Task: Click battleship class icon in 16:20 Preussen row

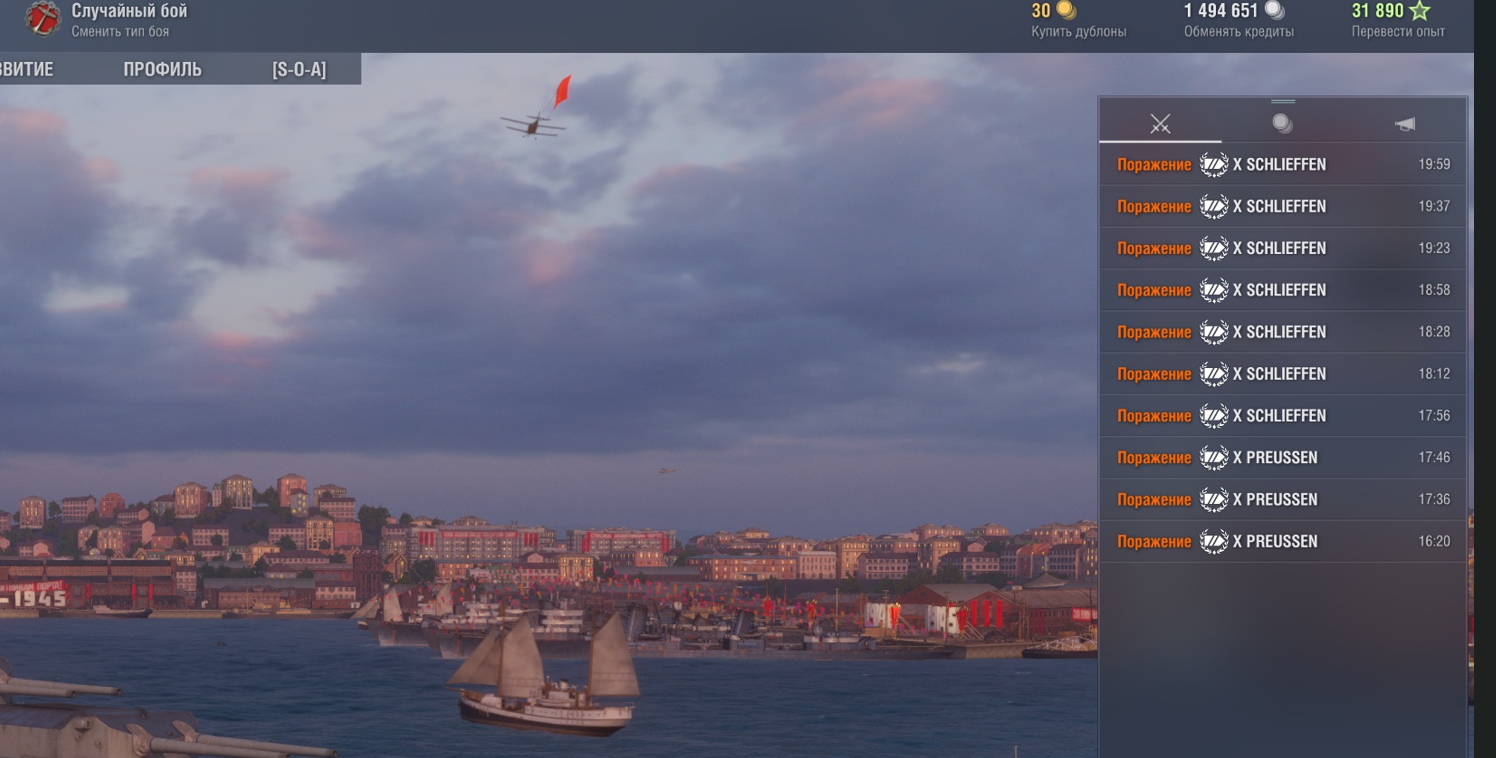Action: pyautogui.click(x=1213, y=542)
